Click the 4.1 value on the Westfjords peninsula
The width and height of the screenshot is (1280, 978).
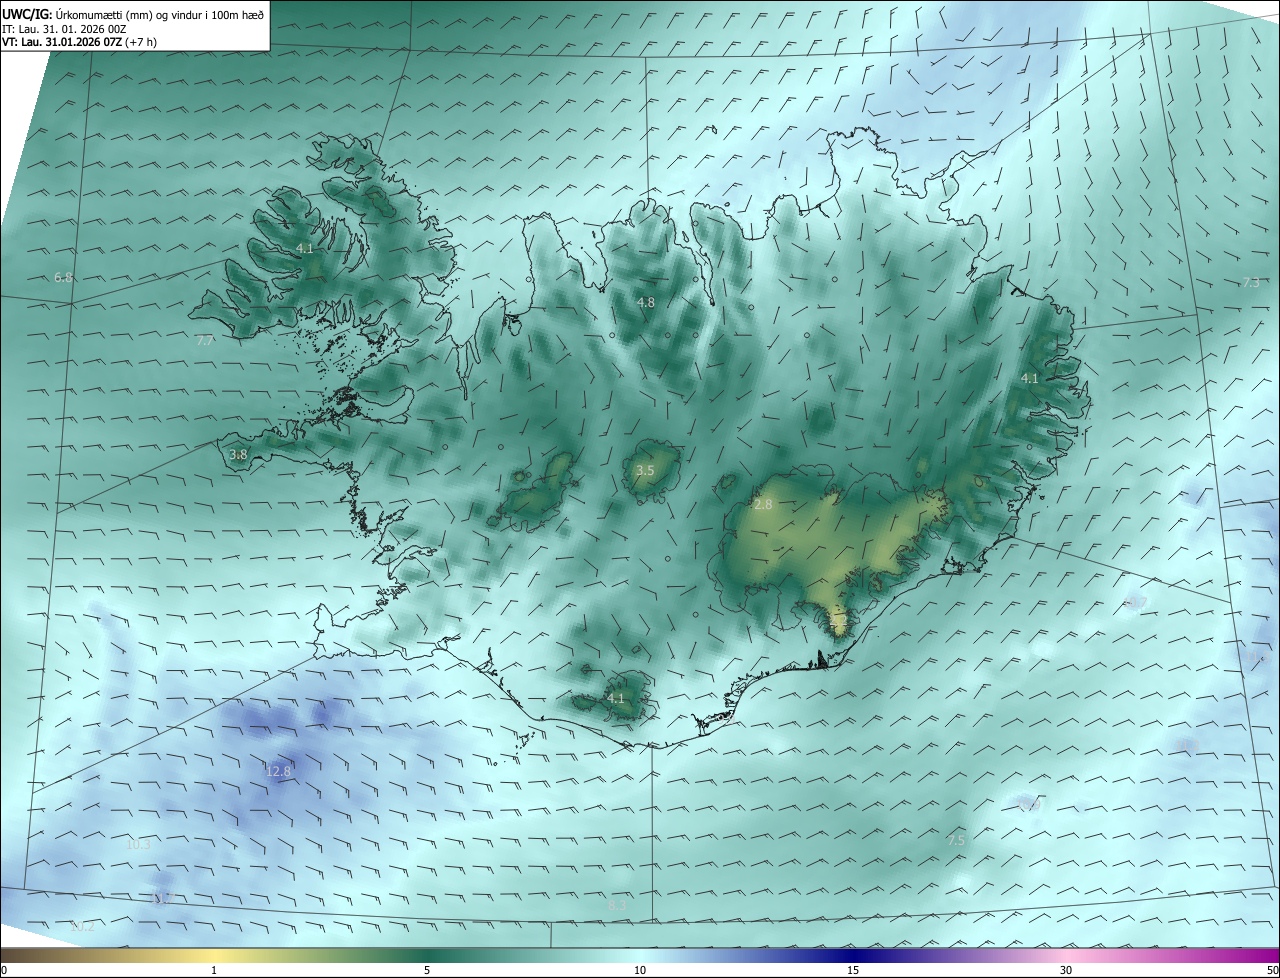tap(305, 248)
